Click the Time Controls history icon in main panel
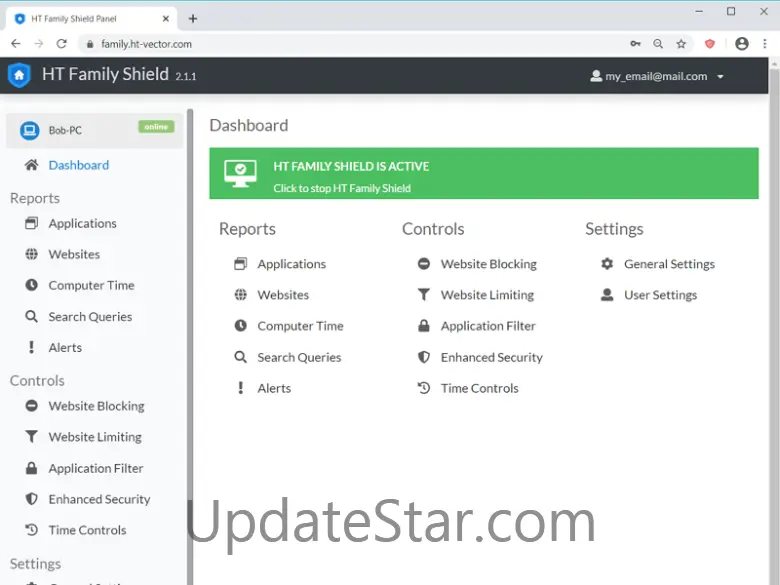This screenshot has height=585, width=780. 424,388
